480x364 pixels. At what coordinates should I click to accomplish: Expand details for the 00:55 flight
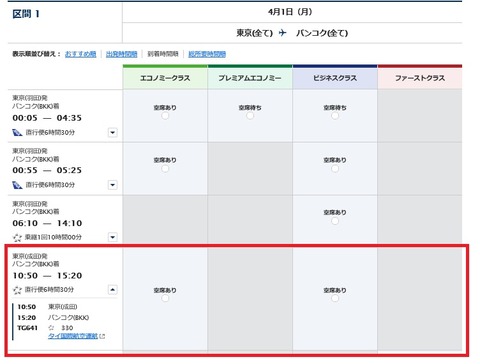113,185
